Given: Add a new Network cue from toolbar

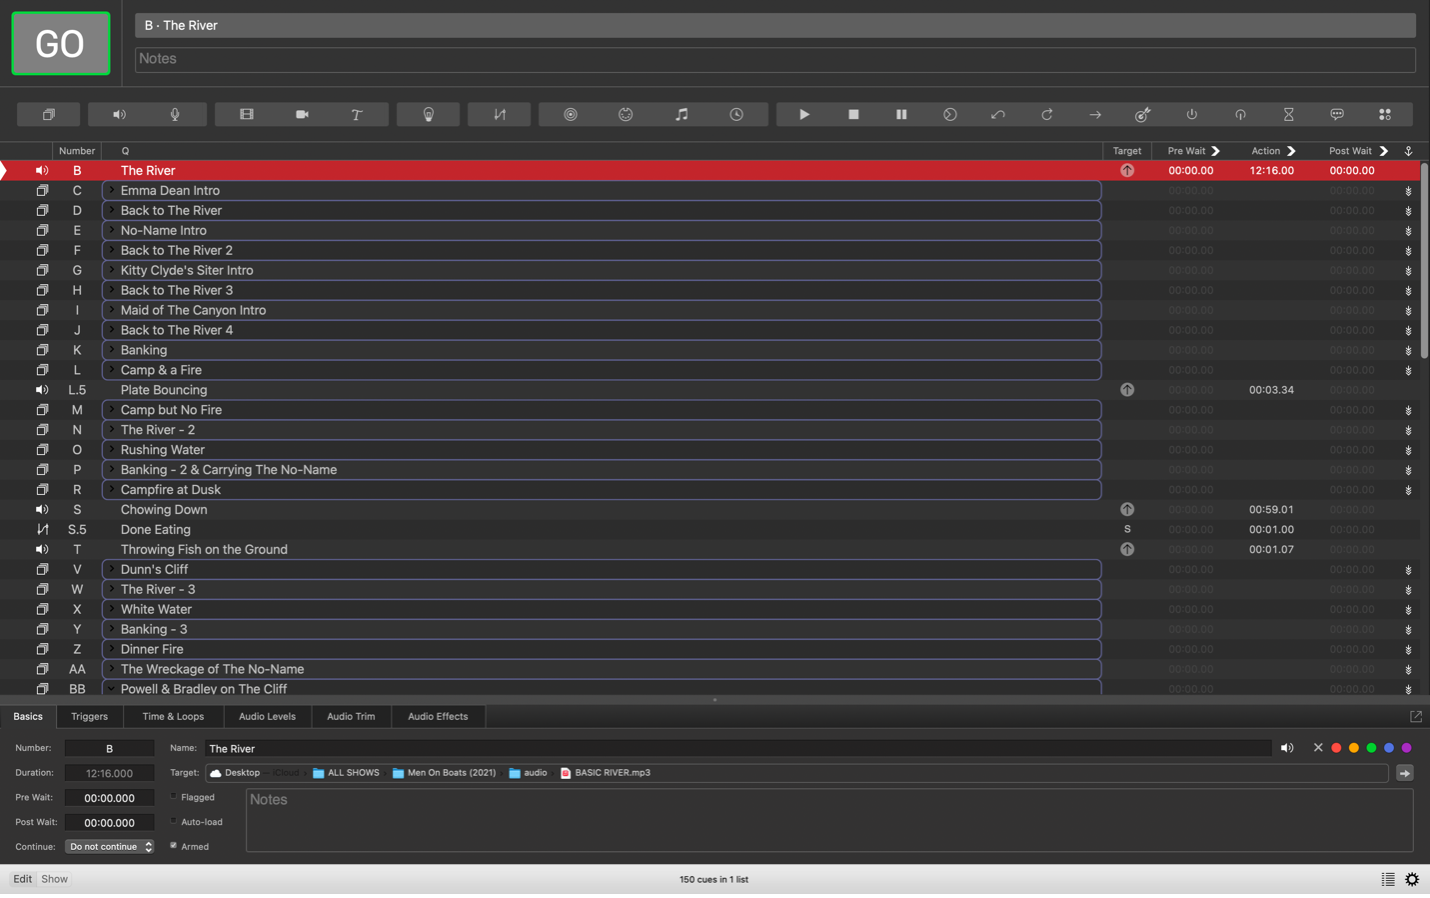Looking at the screenshot, I should (x=570, y=115).
